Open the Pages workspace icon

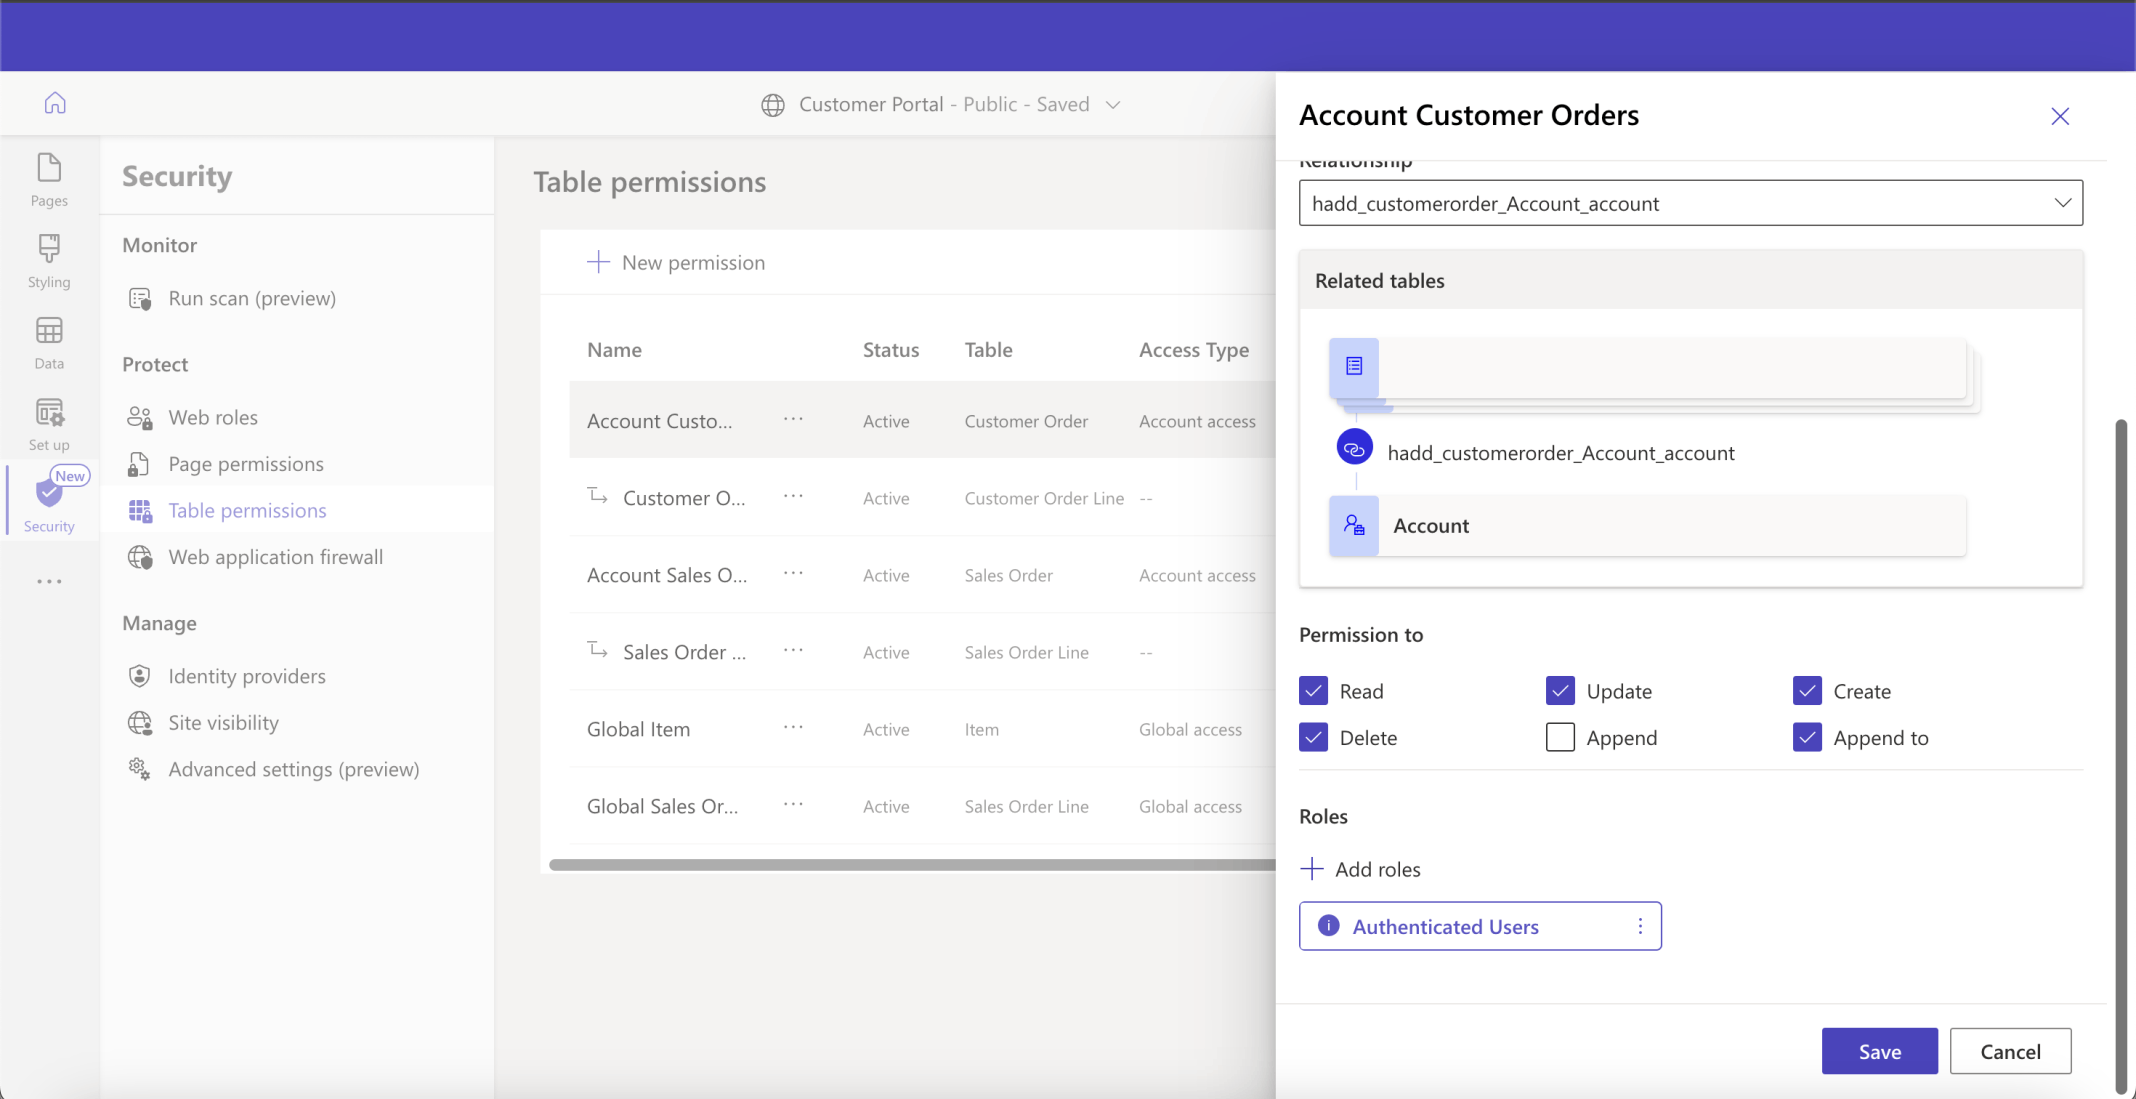pos(49,178)
